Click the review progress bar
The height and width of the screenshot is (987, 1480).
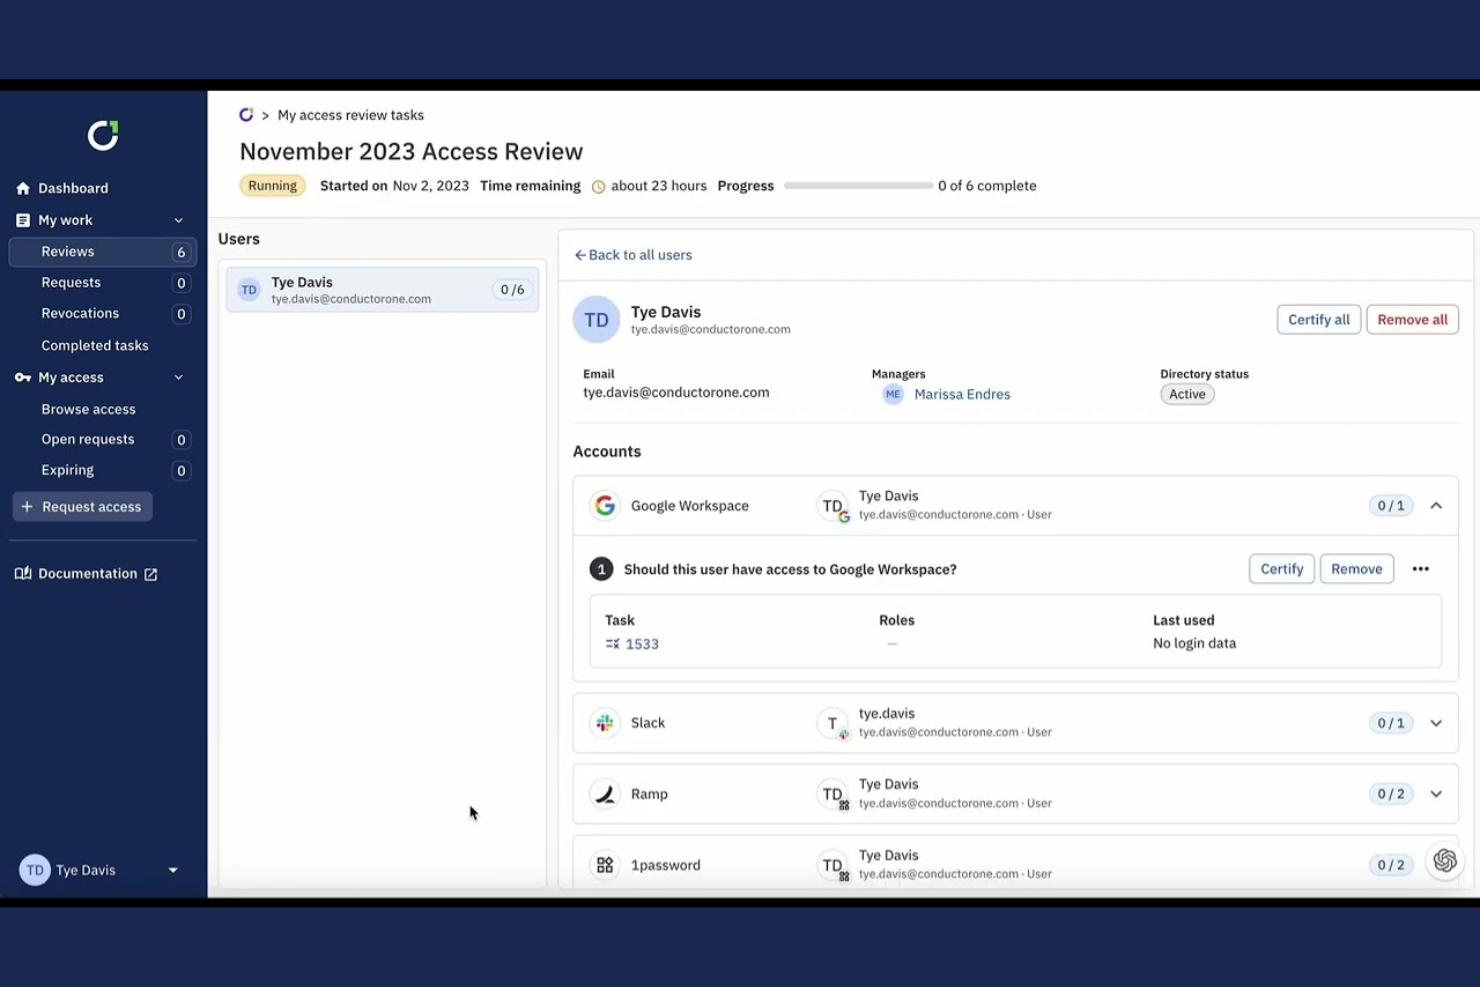click(857, 185)
